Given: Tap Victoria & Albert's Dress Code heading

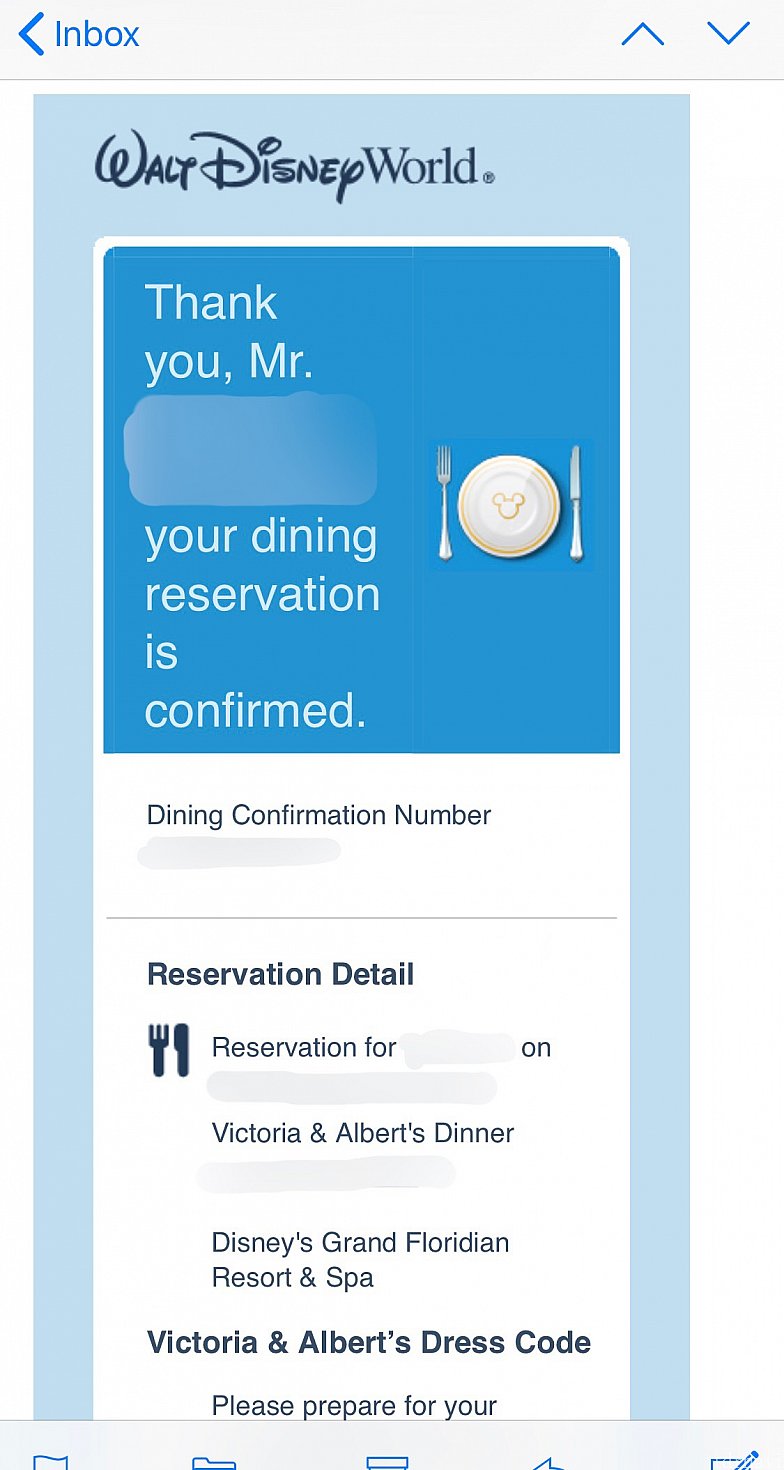Looking at the screenshot, I should tap(369, 1342).
